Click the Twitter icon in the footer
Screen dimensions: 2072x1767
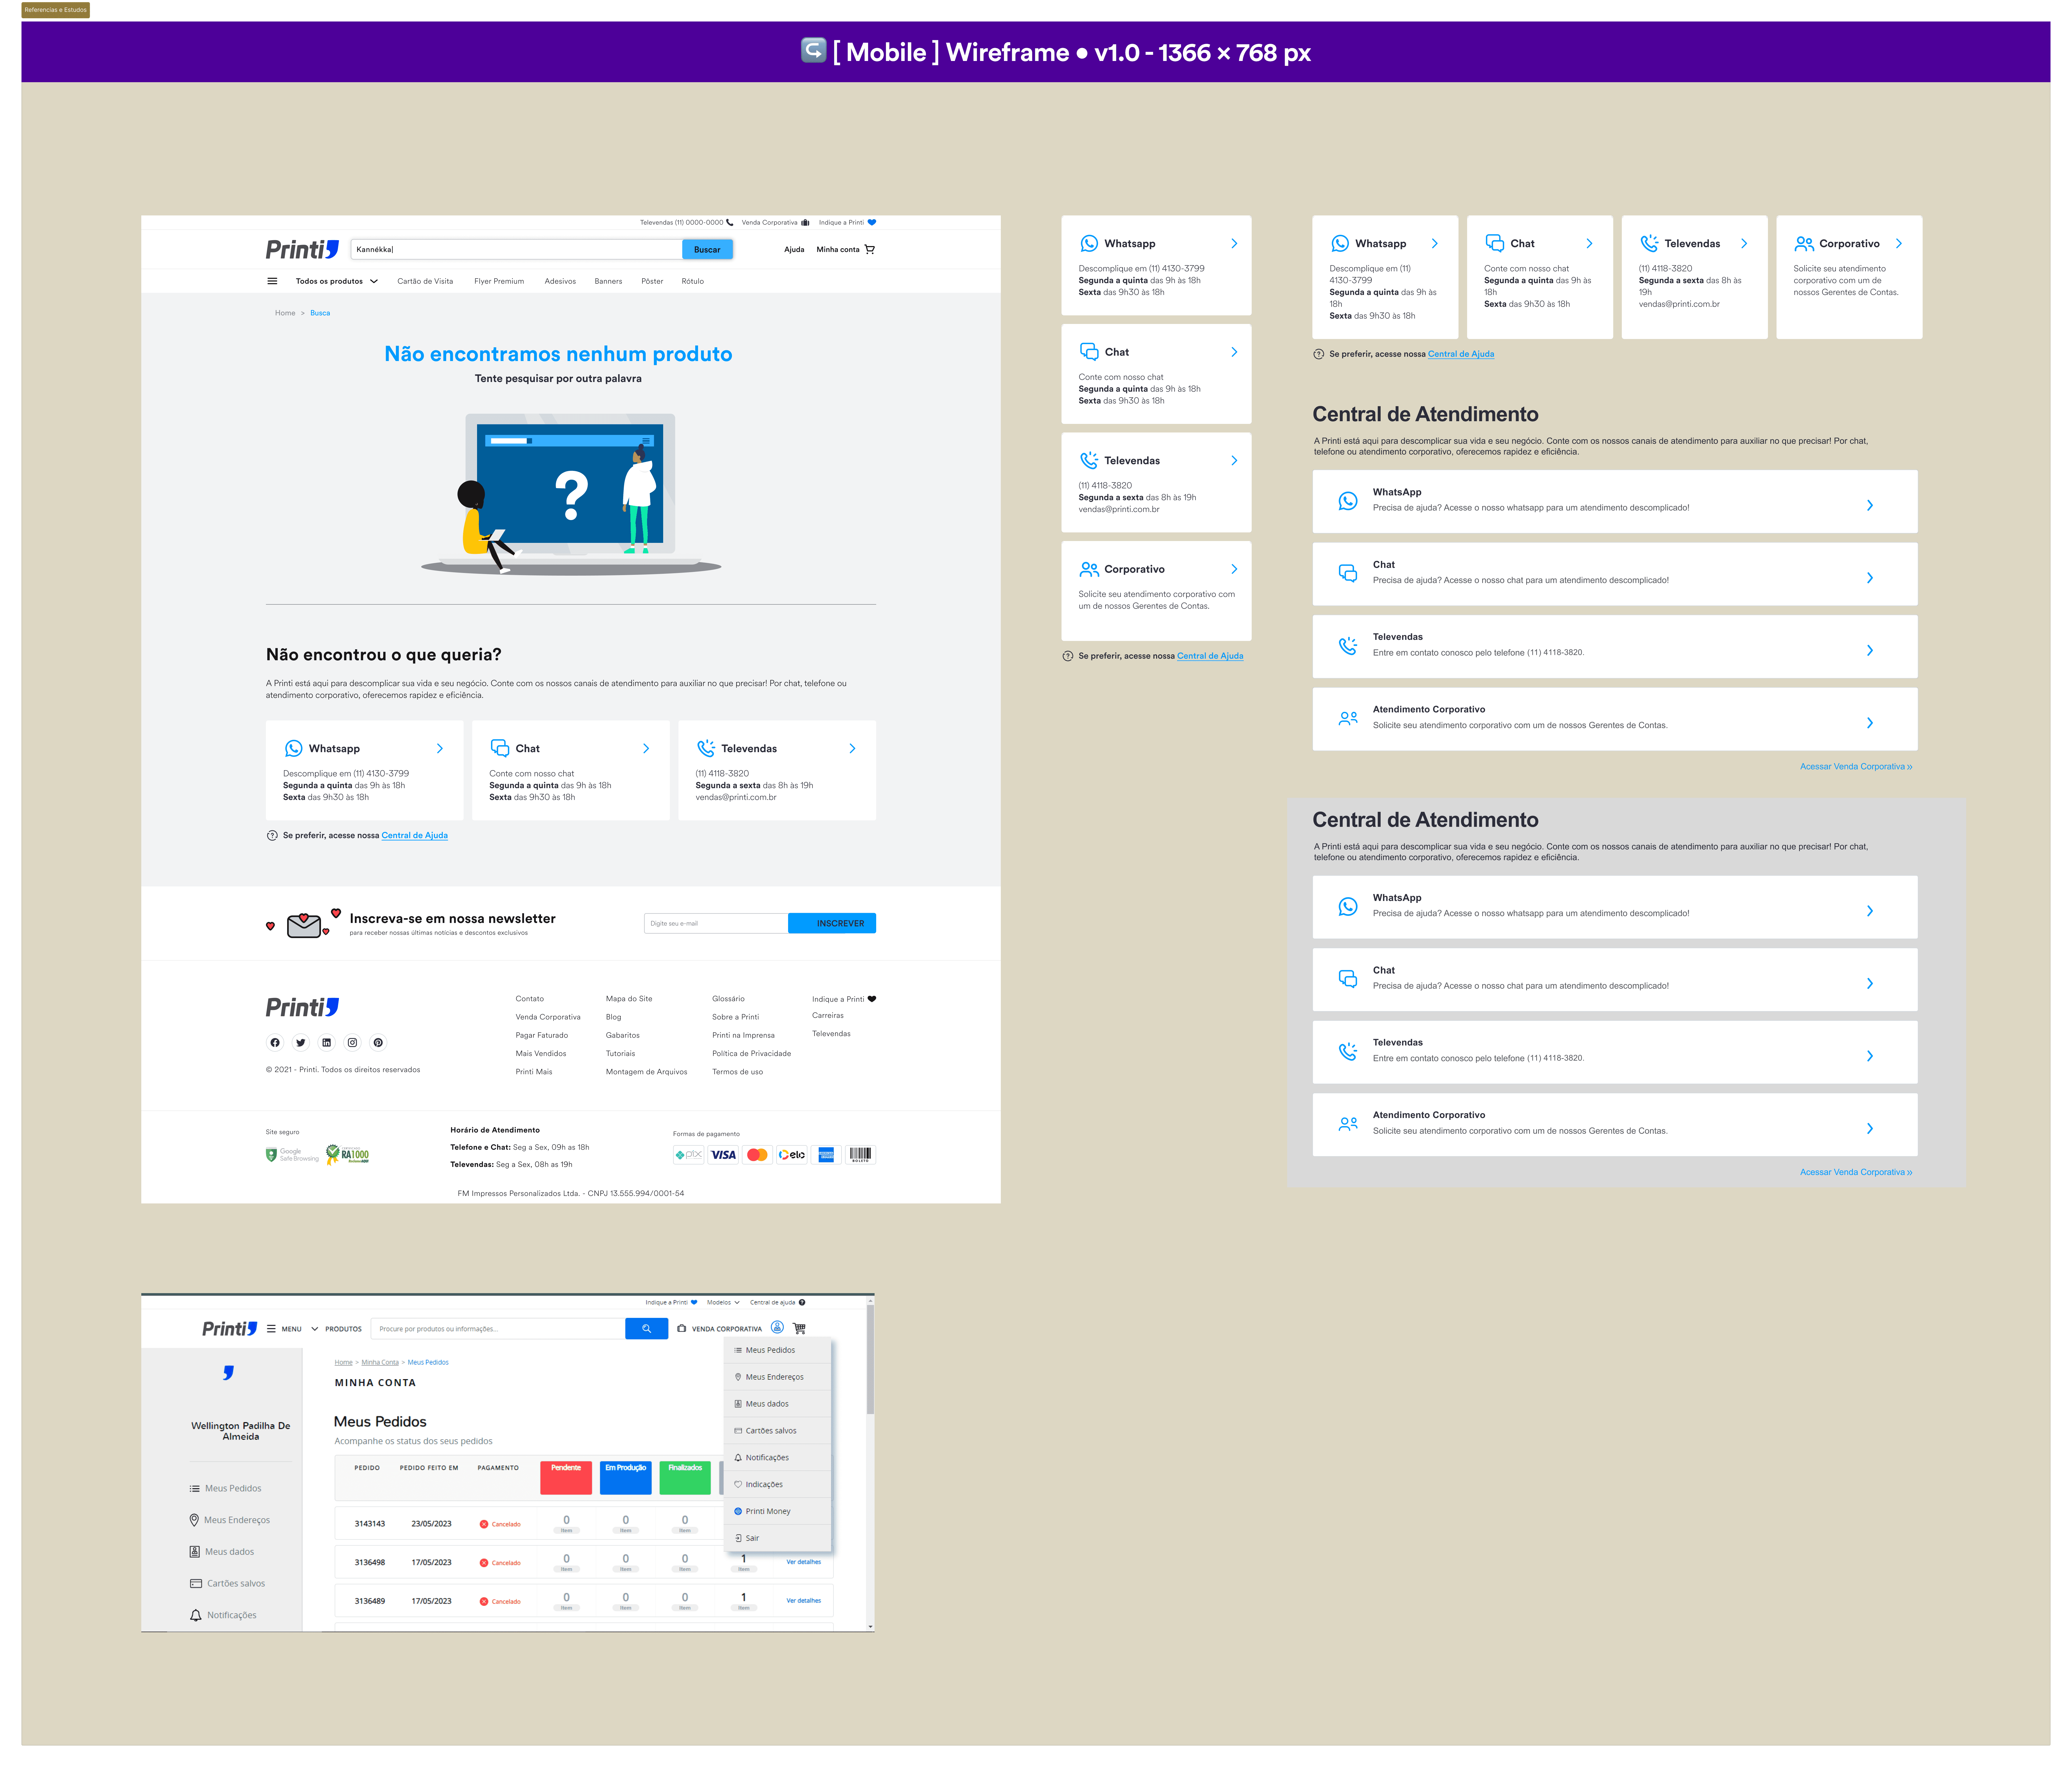click(301, 1042)
